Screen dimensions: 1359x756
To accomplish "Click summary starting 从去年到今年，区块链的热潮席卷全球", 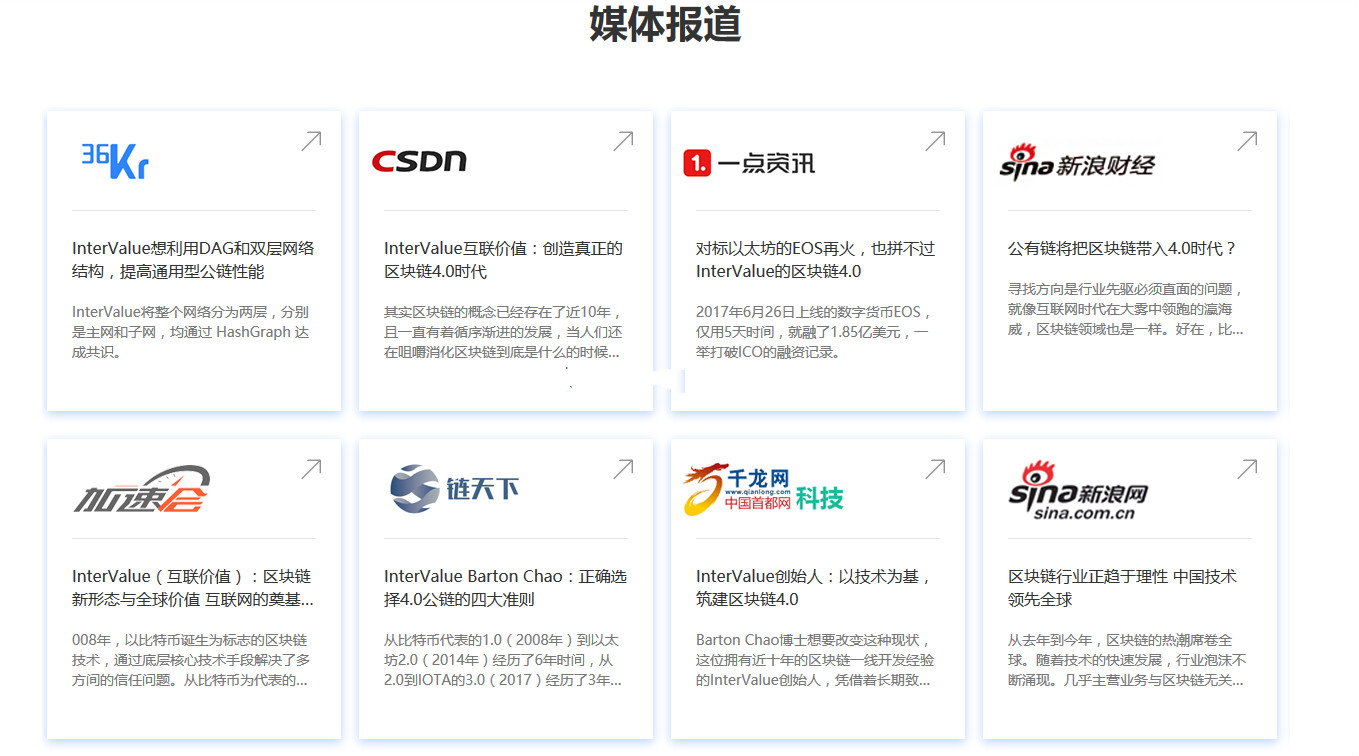I will point(1127,660).
